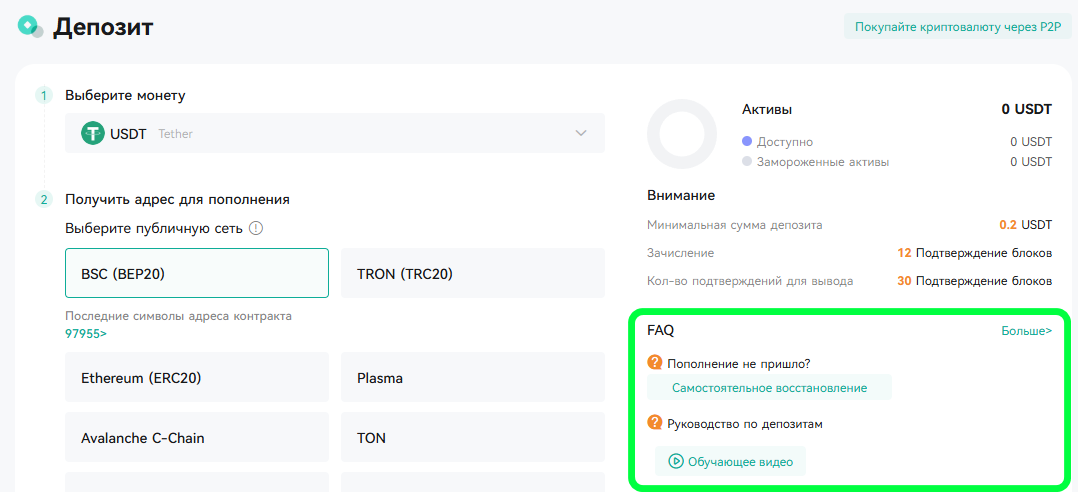Click the blue Доступно legend dot

747,142
